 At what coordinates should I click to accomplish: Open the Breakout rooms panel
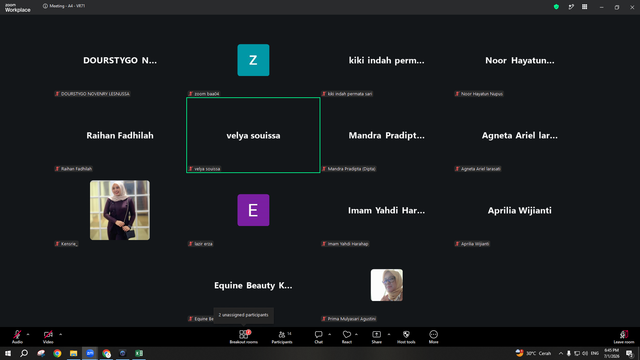[243, 337]
